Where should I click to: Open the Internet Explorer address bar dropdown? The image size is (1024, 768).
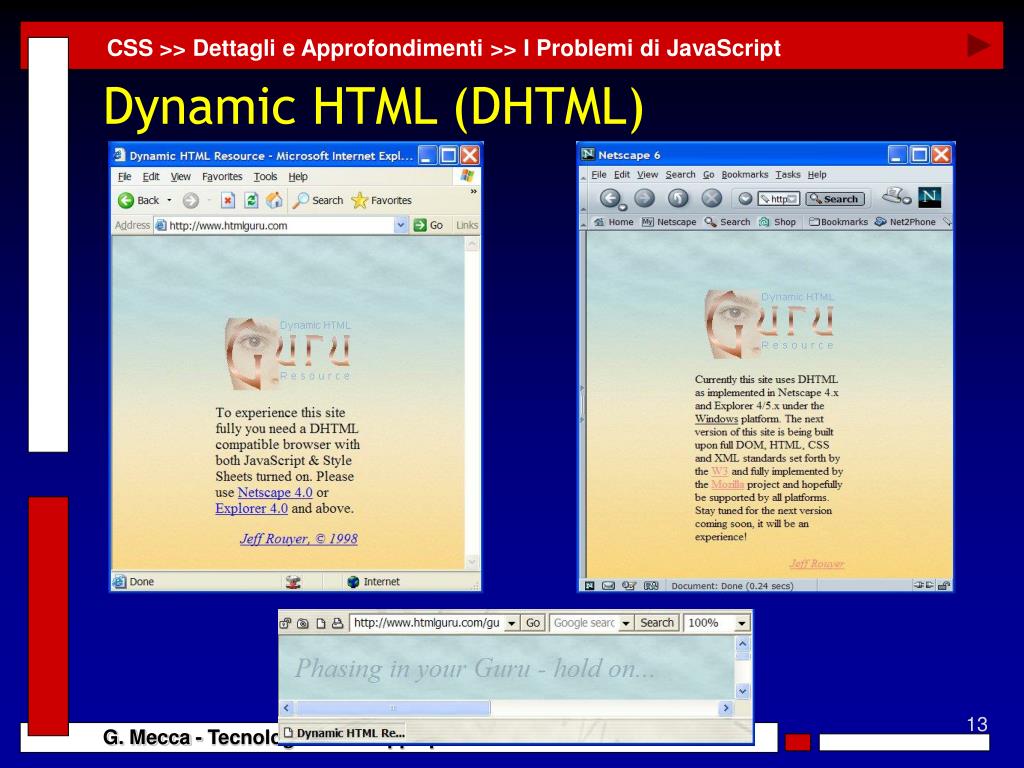click(x=400, y=225)
